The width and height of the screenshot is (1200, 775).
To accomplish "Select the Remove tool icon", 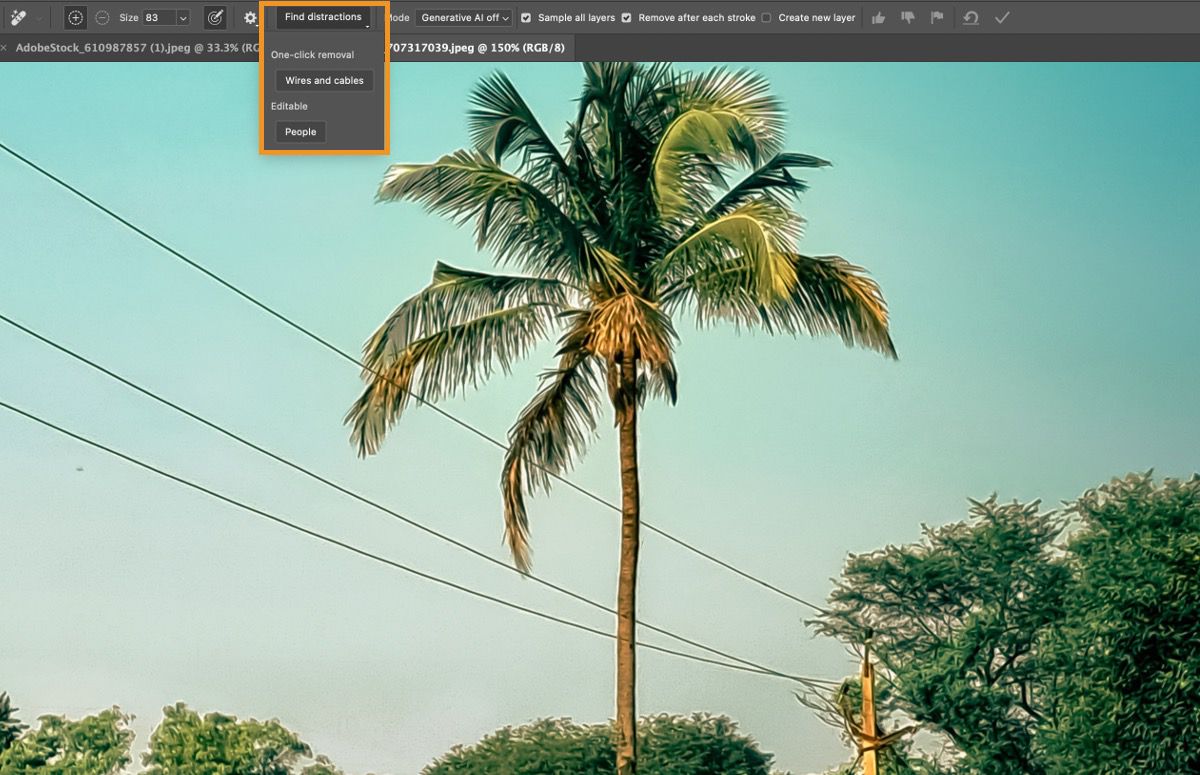I will tap(18, 17).
